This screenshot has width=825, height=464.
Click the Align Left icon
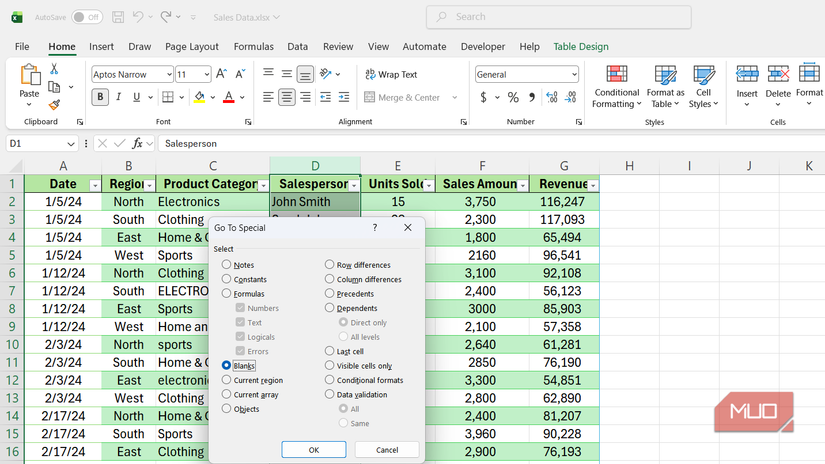pyautogui.click(x=268, y=97)
